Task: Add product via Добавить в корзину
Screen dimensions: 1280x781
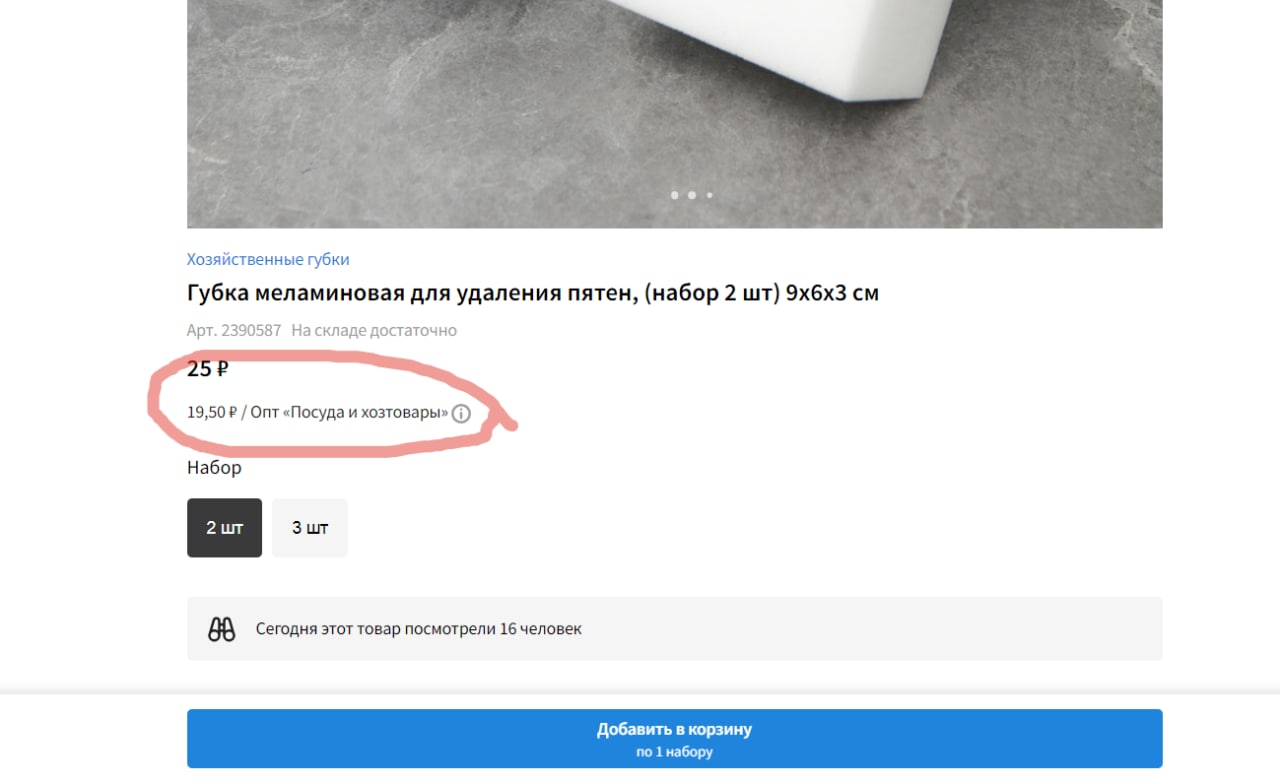Action: pos(674,739)
